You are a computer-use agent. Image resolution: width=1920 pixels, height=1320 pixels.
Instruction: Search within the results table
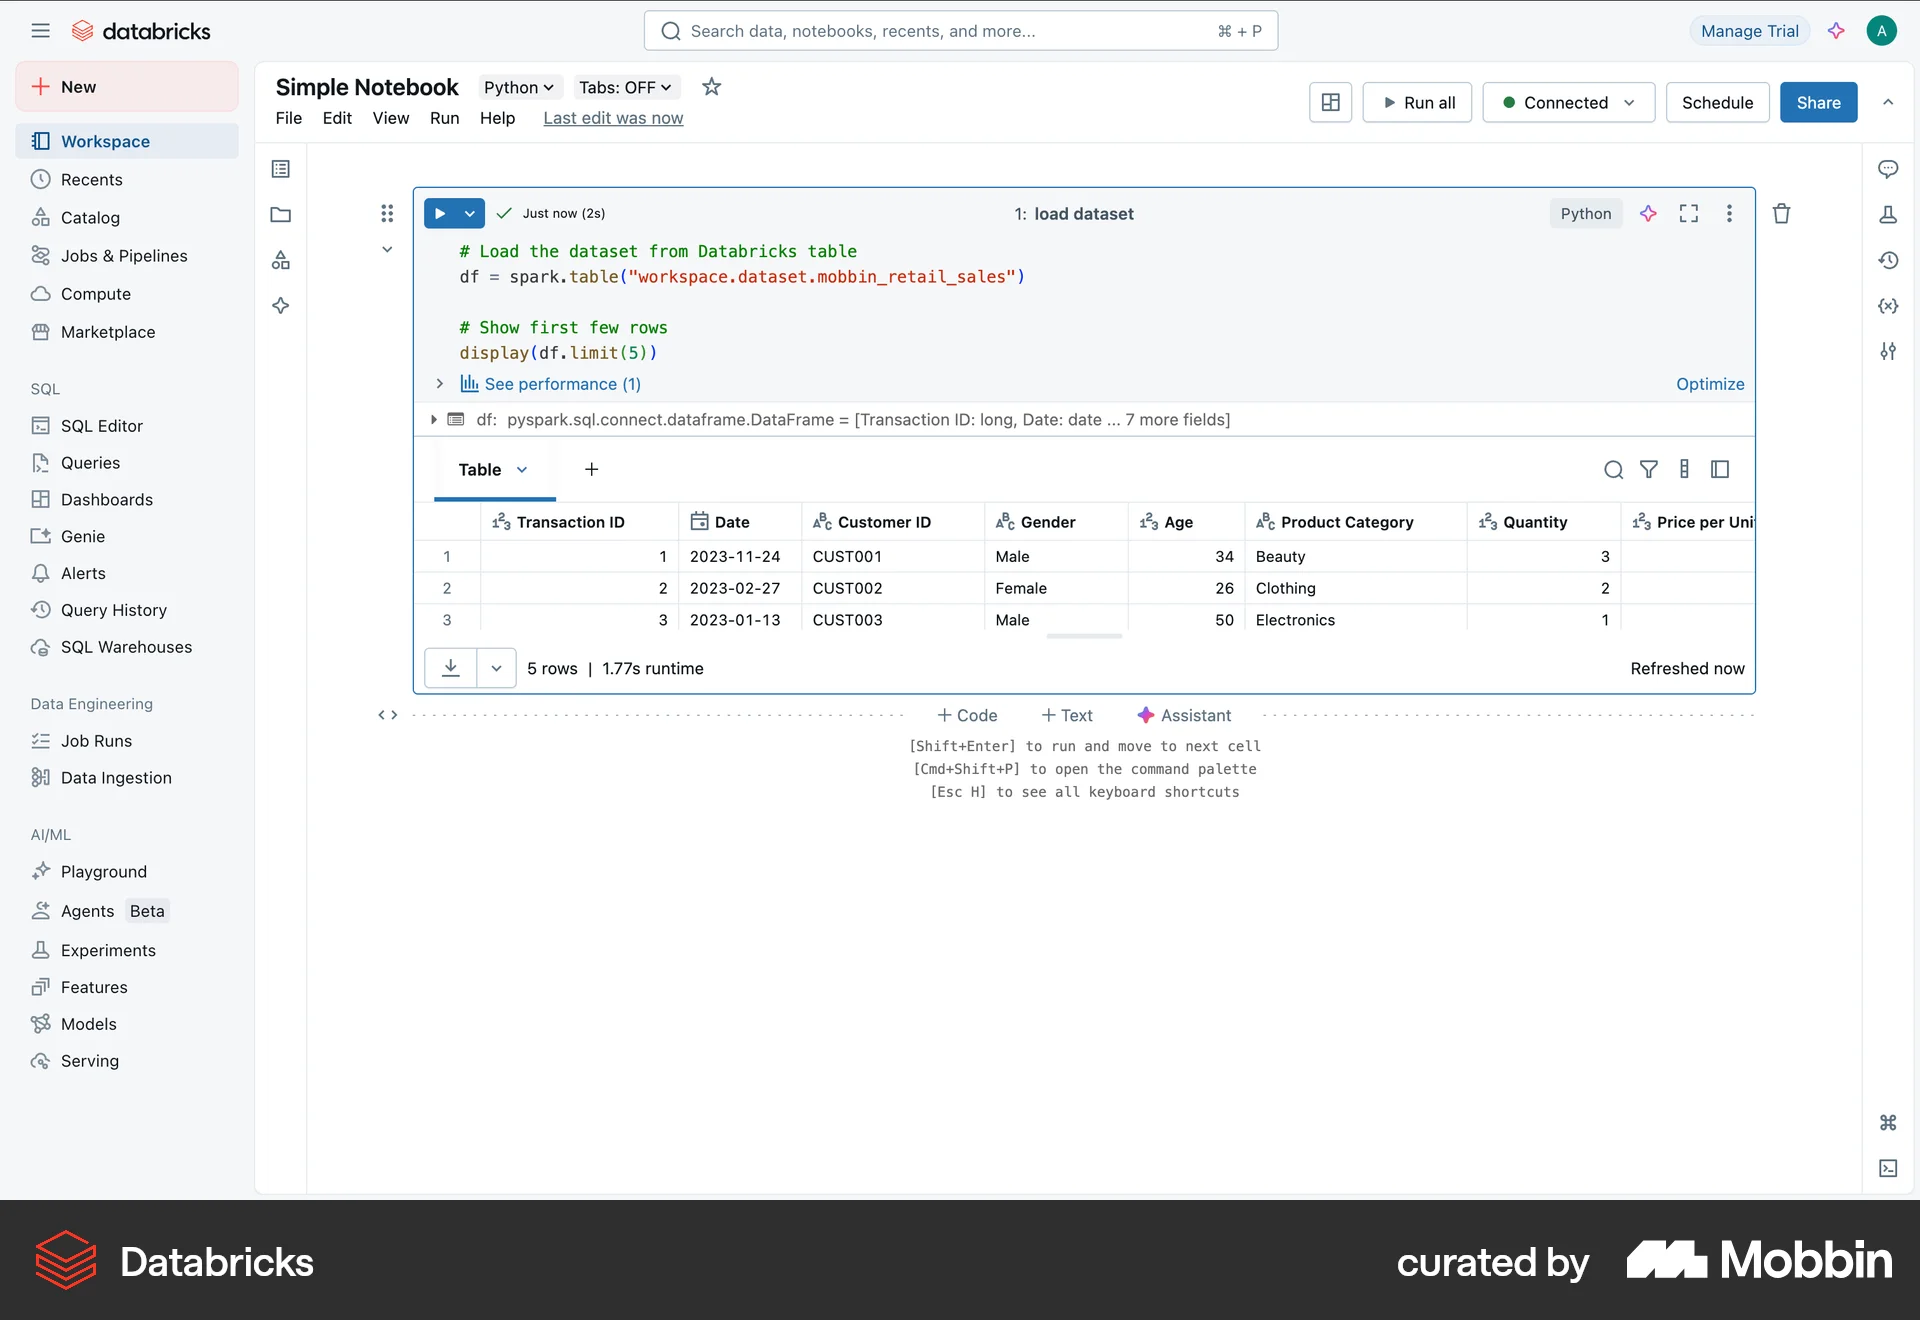coord(1613,469)
